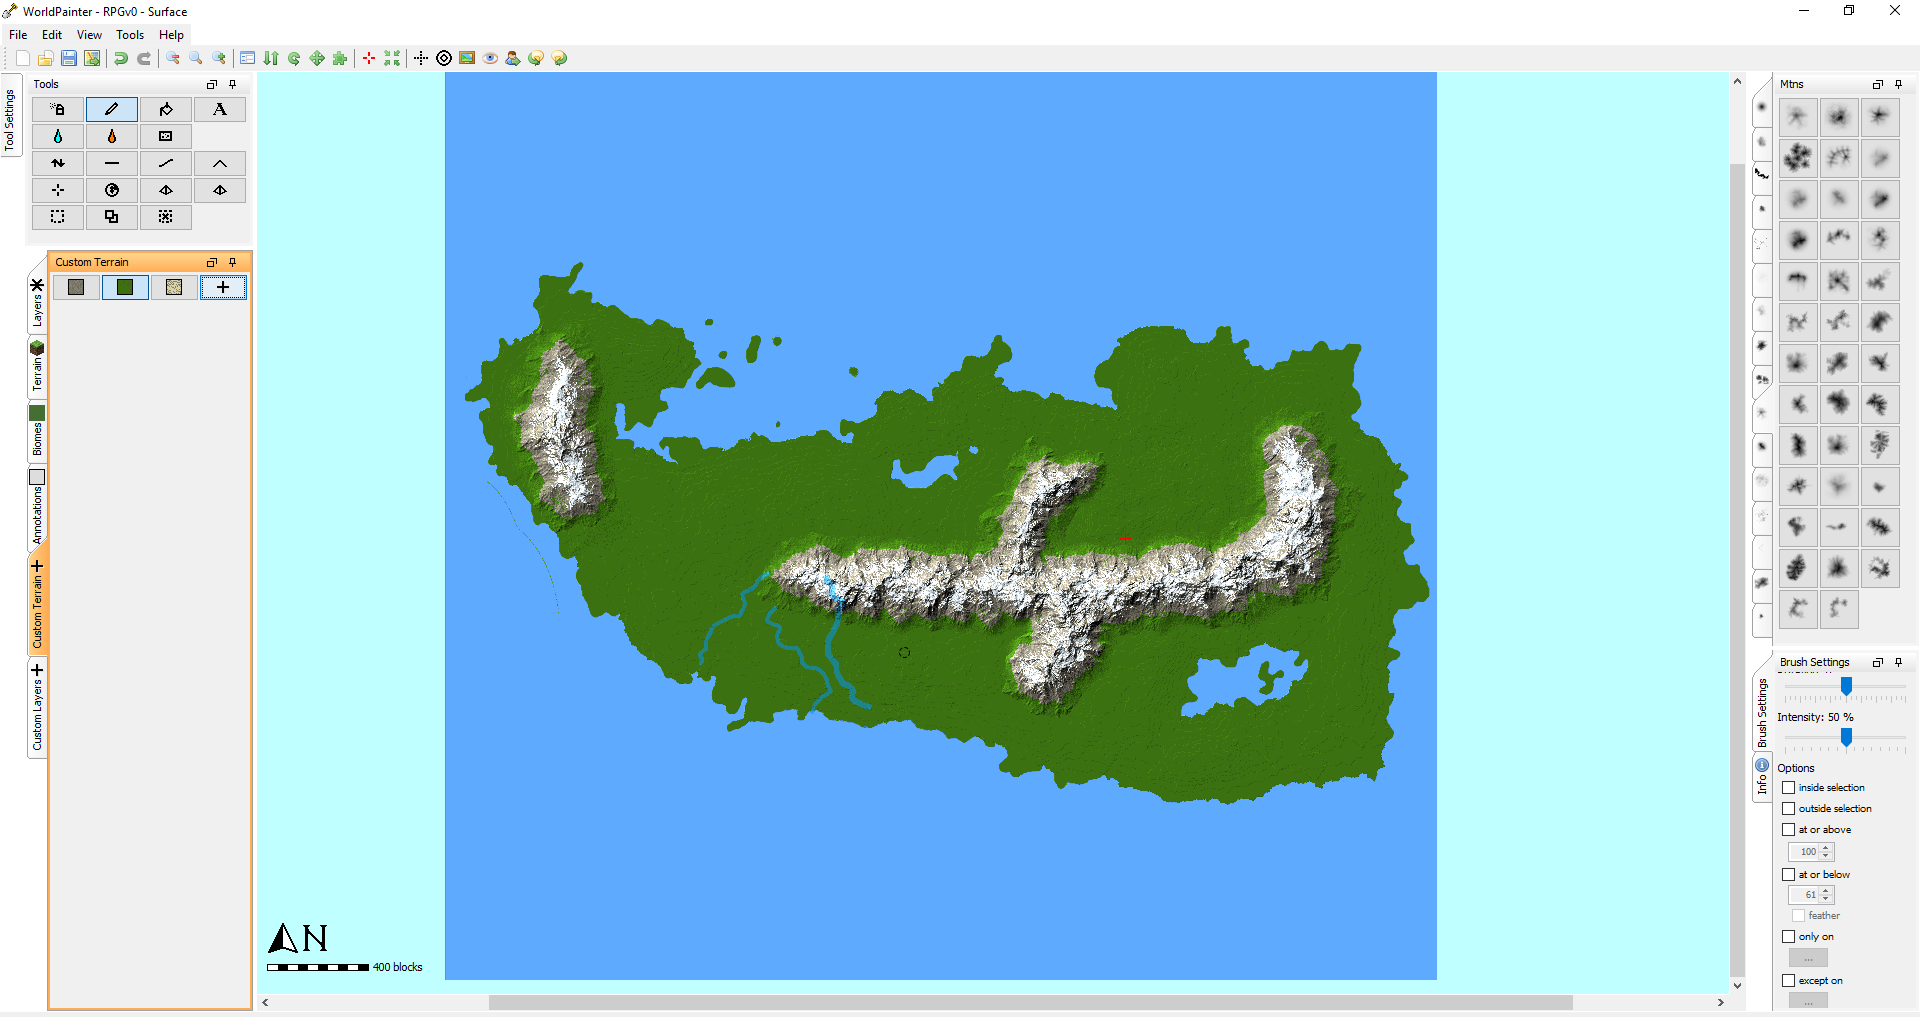Open the Help menu
Viewport: 1920px width, 1017px height.
point(171,35)
